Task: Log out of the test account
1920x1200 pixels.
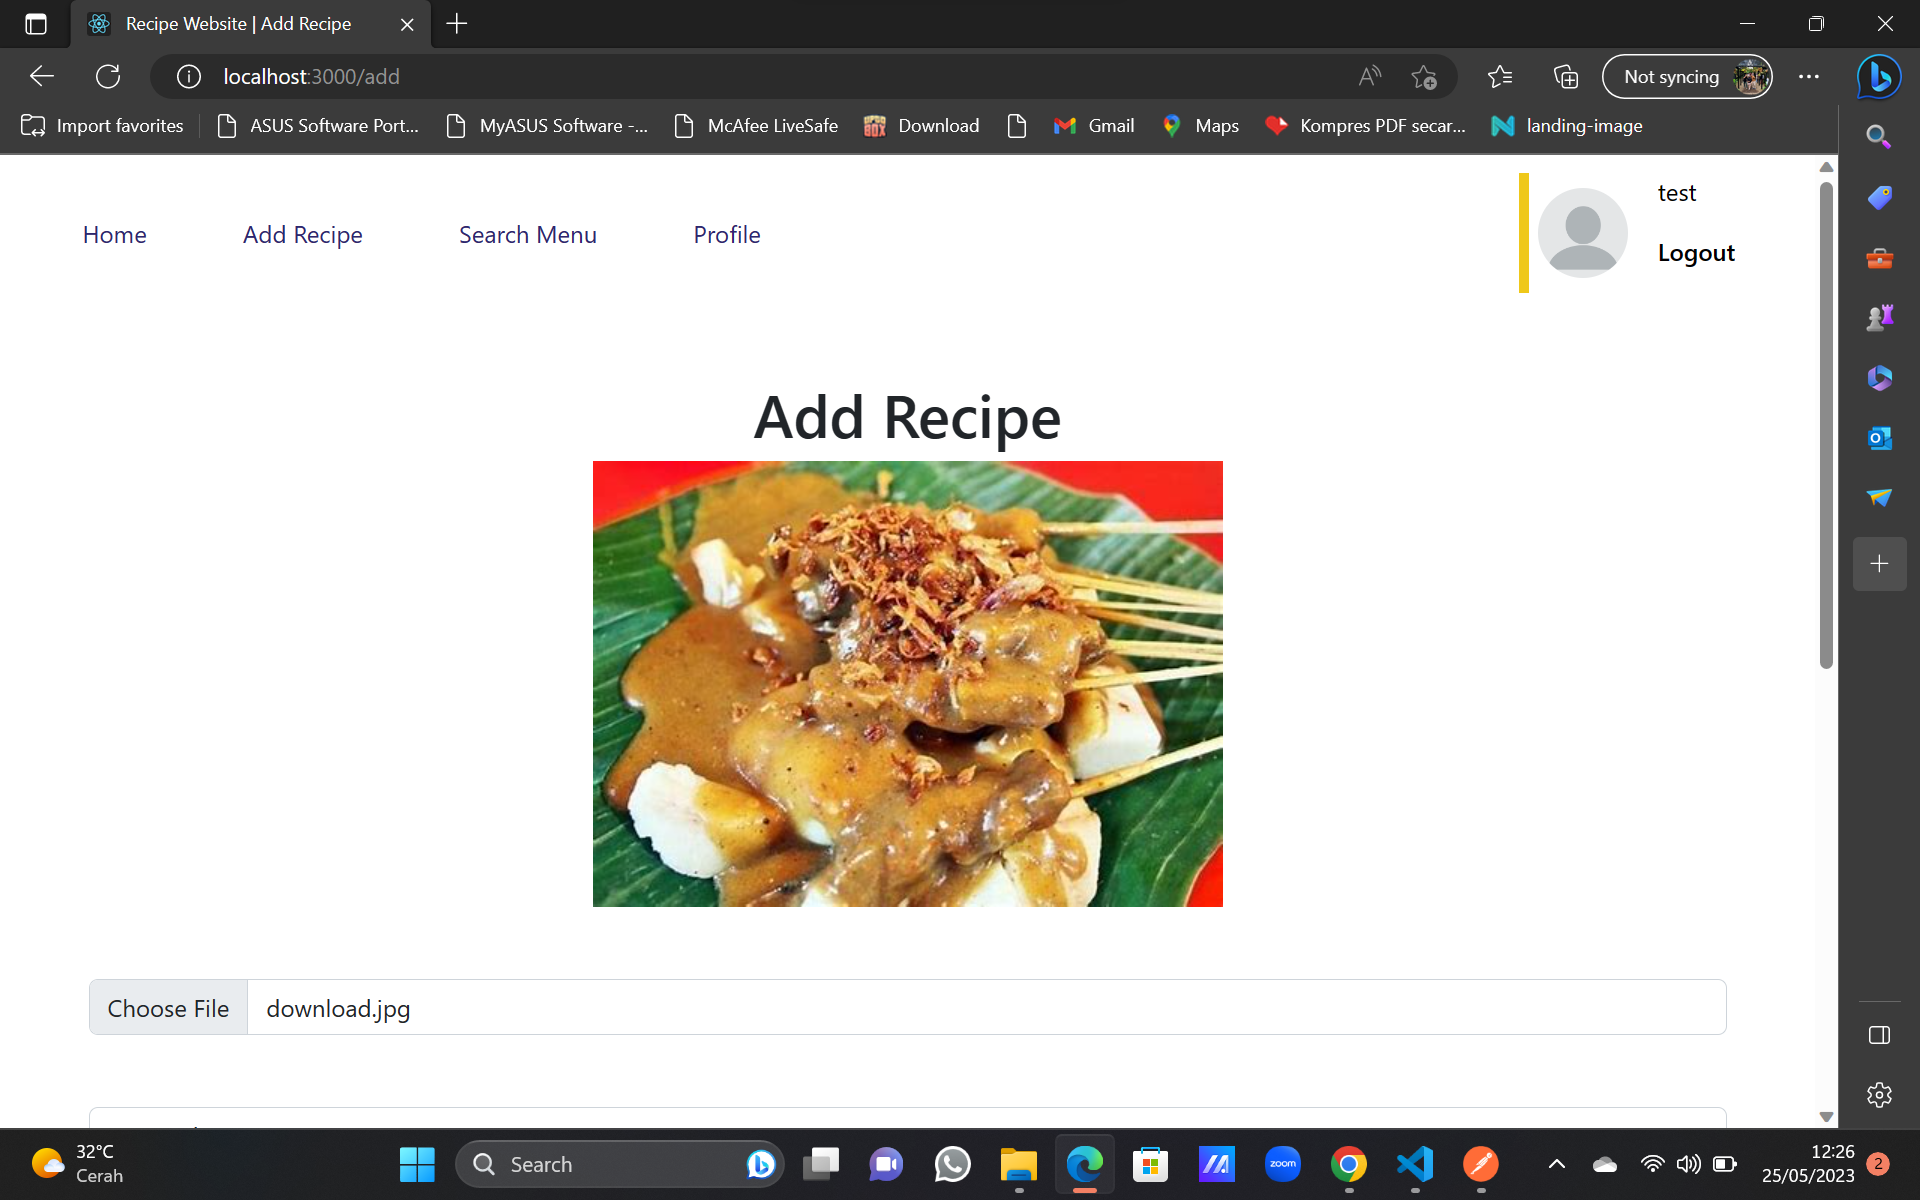Action: [x=1696, y=252]
